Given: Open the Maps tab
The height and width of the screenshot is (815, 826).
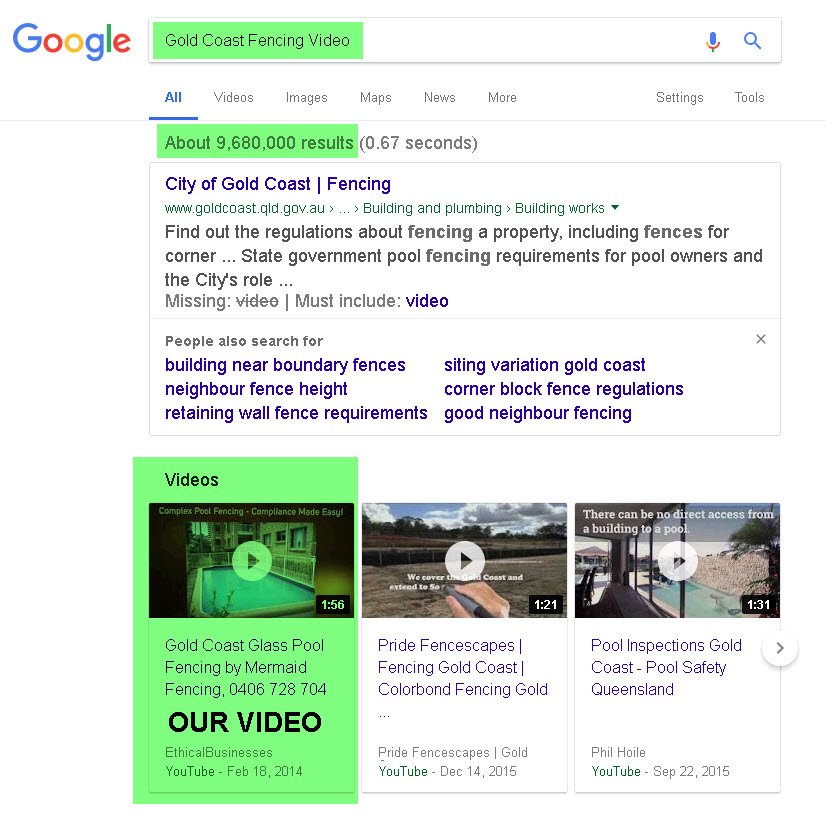Looking at the screenshot, I should coord(376,97).
